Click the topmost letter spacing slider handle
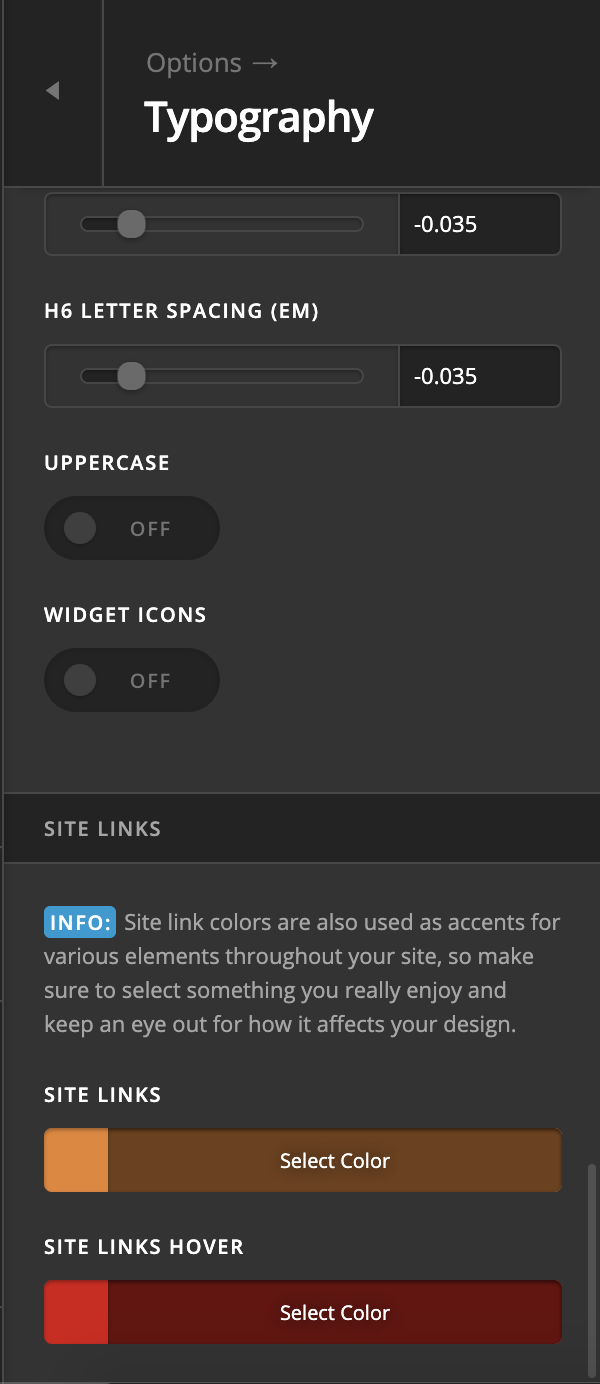600x1384 pixels. (131, 224)
